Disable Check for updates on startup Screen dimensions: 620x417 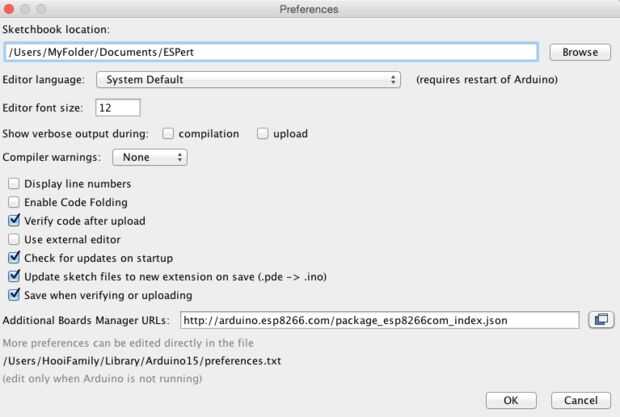tap(14, 258)
